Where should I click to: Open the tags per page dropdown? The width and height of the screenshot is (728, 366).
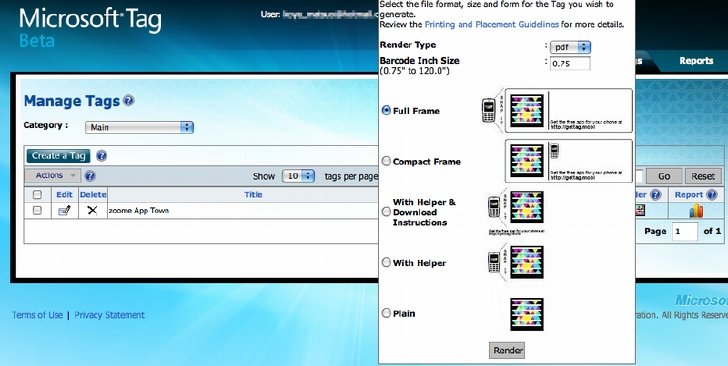click(x=299, y=176)
